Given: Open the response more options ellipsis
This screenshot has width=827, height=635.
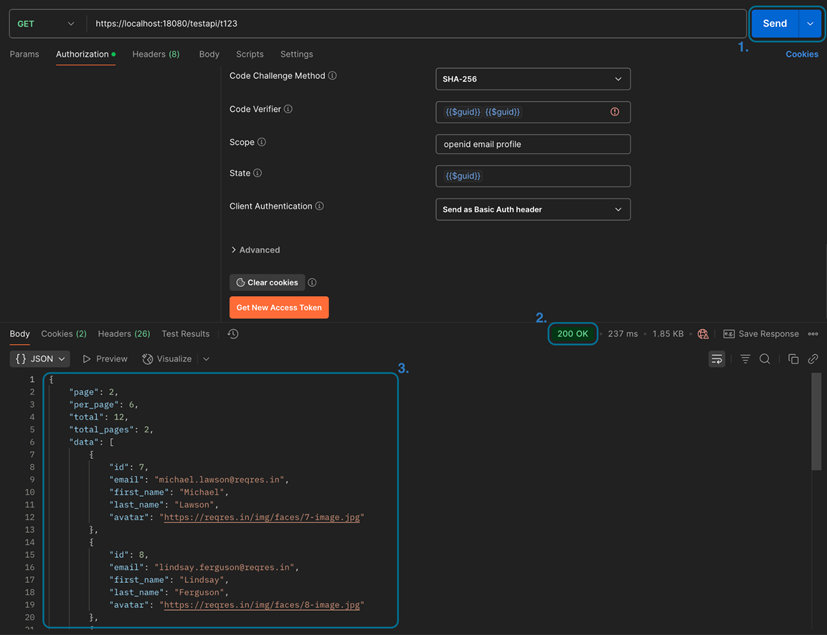Looking at the screenshot, I should point(813,334).
